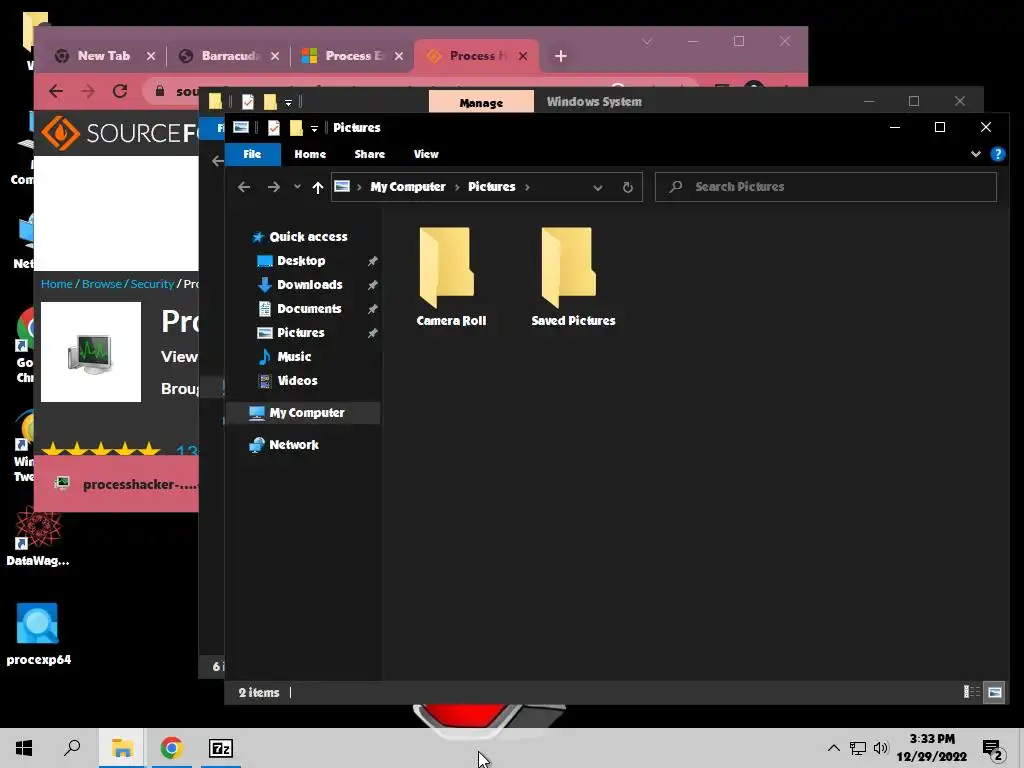Open a new Chrome tab
The height and width of the screenshot is (768, 1024).
tap(560, 56)
